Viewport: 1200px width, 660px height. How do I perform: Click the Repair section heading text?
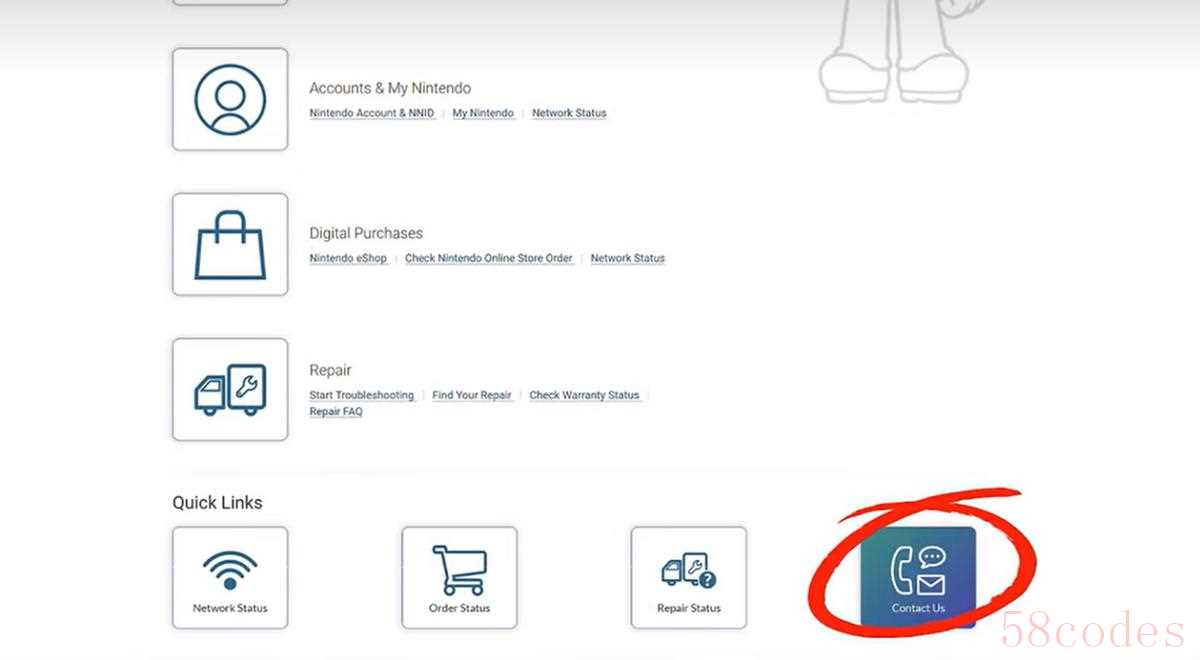(330, 371)
